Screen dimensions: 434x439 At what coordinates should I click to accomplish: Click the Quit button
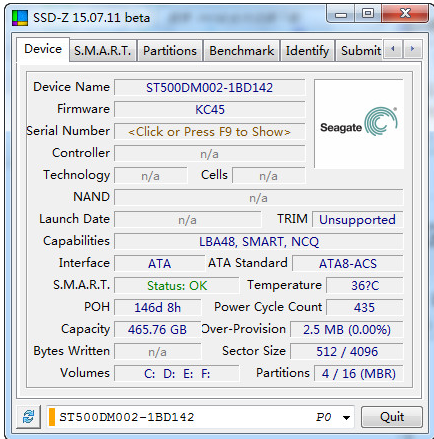[392, 417]
